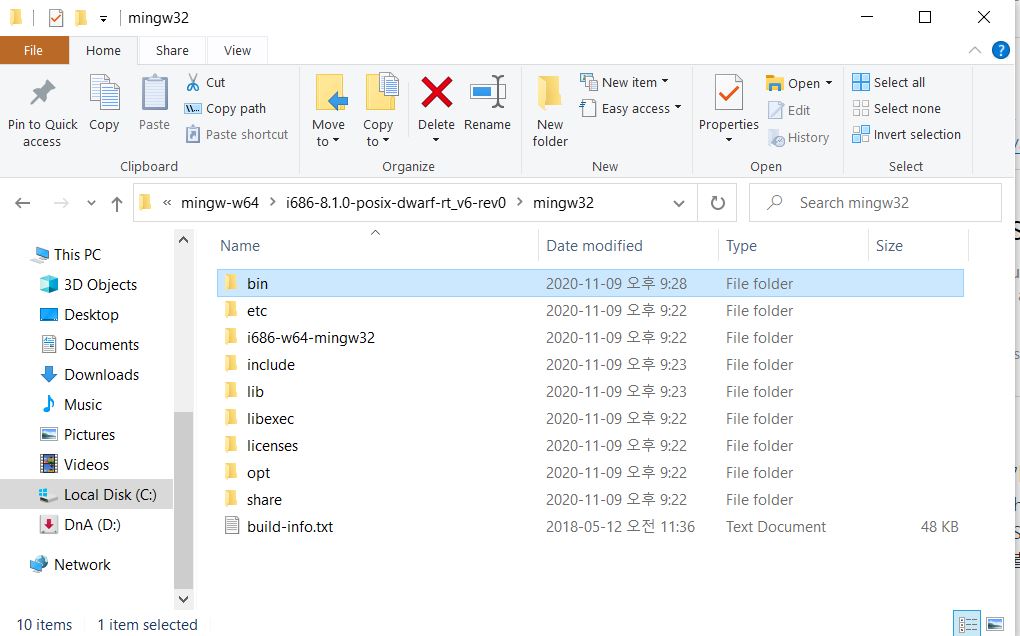Click Select all
This screenshot has height=636, width=1020.
tap(889, 82)
